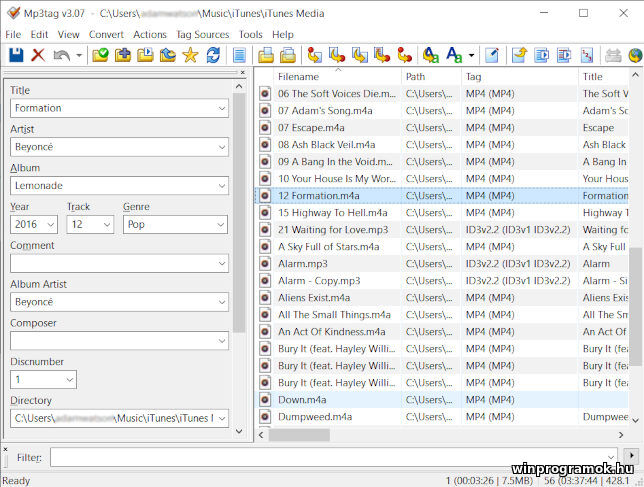This screenshot has width=644, height=487.
Task: Click the blue refresh arrows icon
Action: pyautogui.click(x=213, y=55)
